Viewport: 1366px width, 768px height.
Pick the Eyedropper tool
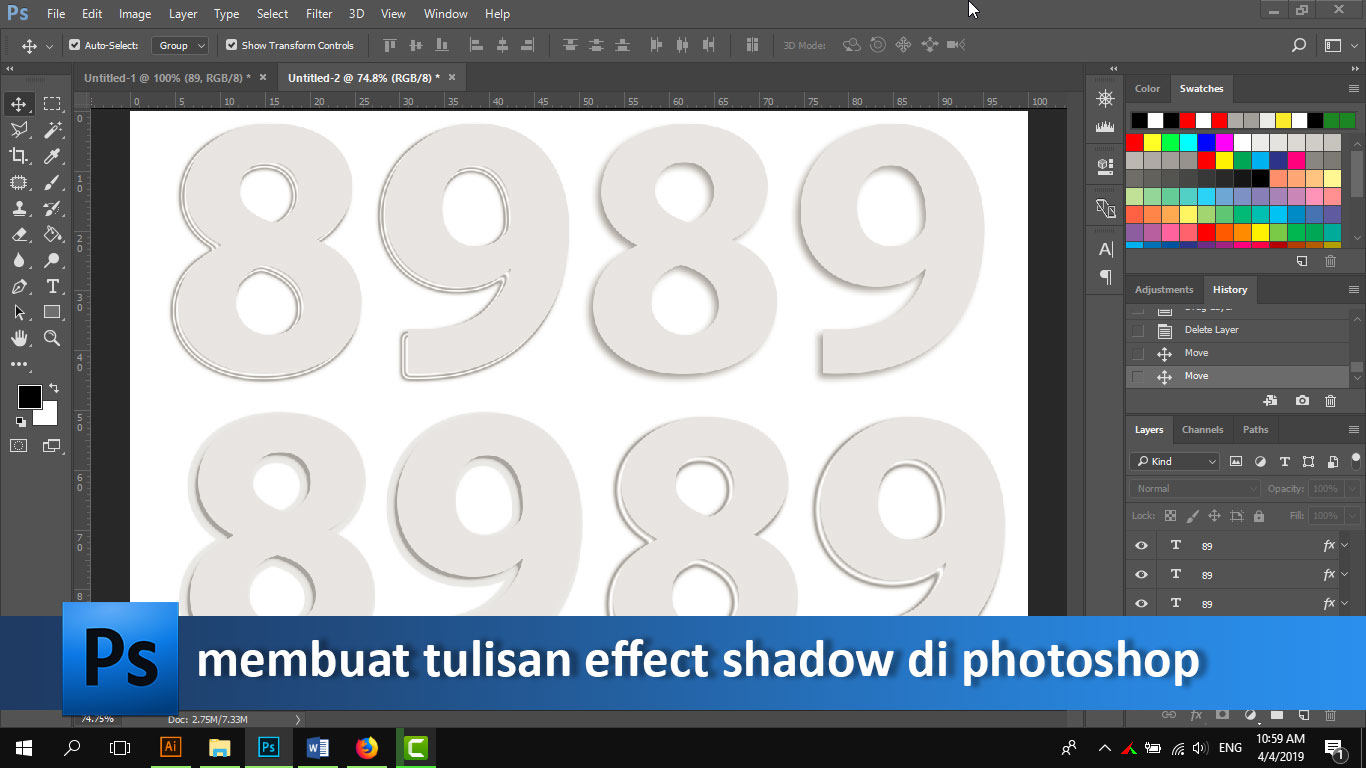click(52, 156)
